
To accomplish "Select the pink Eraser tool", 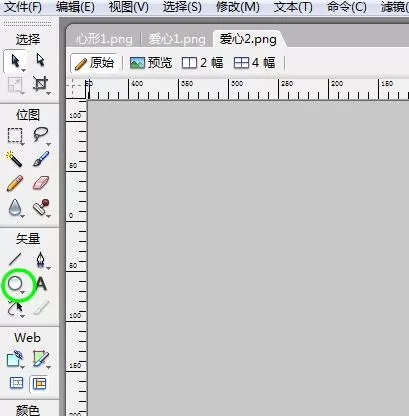I will (41, 183).
